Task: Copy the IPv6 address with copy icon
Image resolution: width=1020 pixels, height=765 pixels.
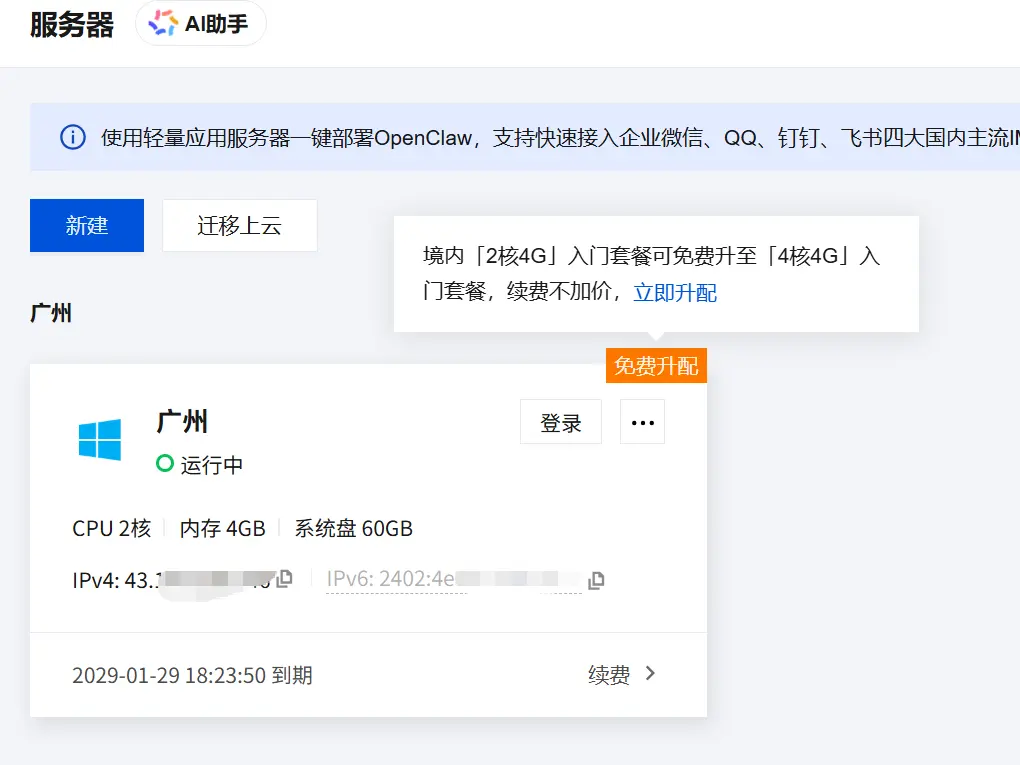Action: click(596, 580)
